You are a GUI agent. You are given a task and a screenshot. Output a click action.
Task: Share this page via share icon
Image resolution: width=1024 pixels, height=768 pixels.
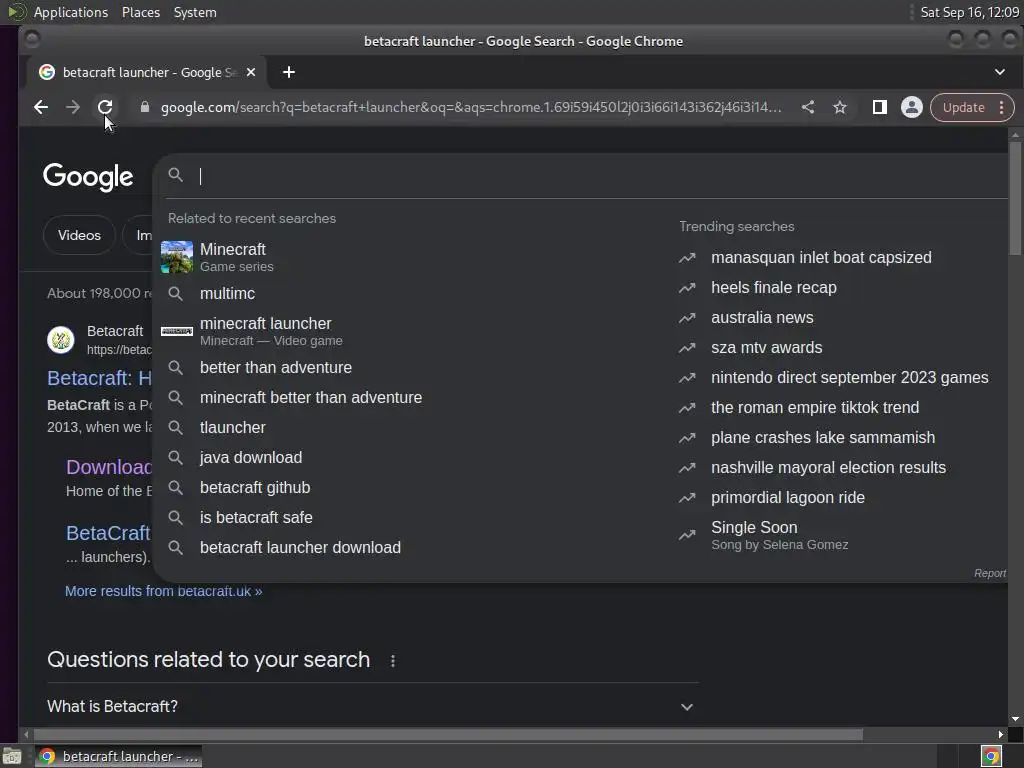pos(808,107)
